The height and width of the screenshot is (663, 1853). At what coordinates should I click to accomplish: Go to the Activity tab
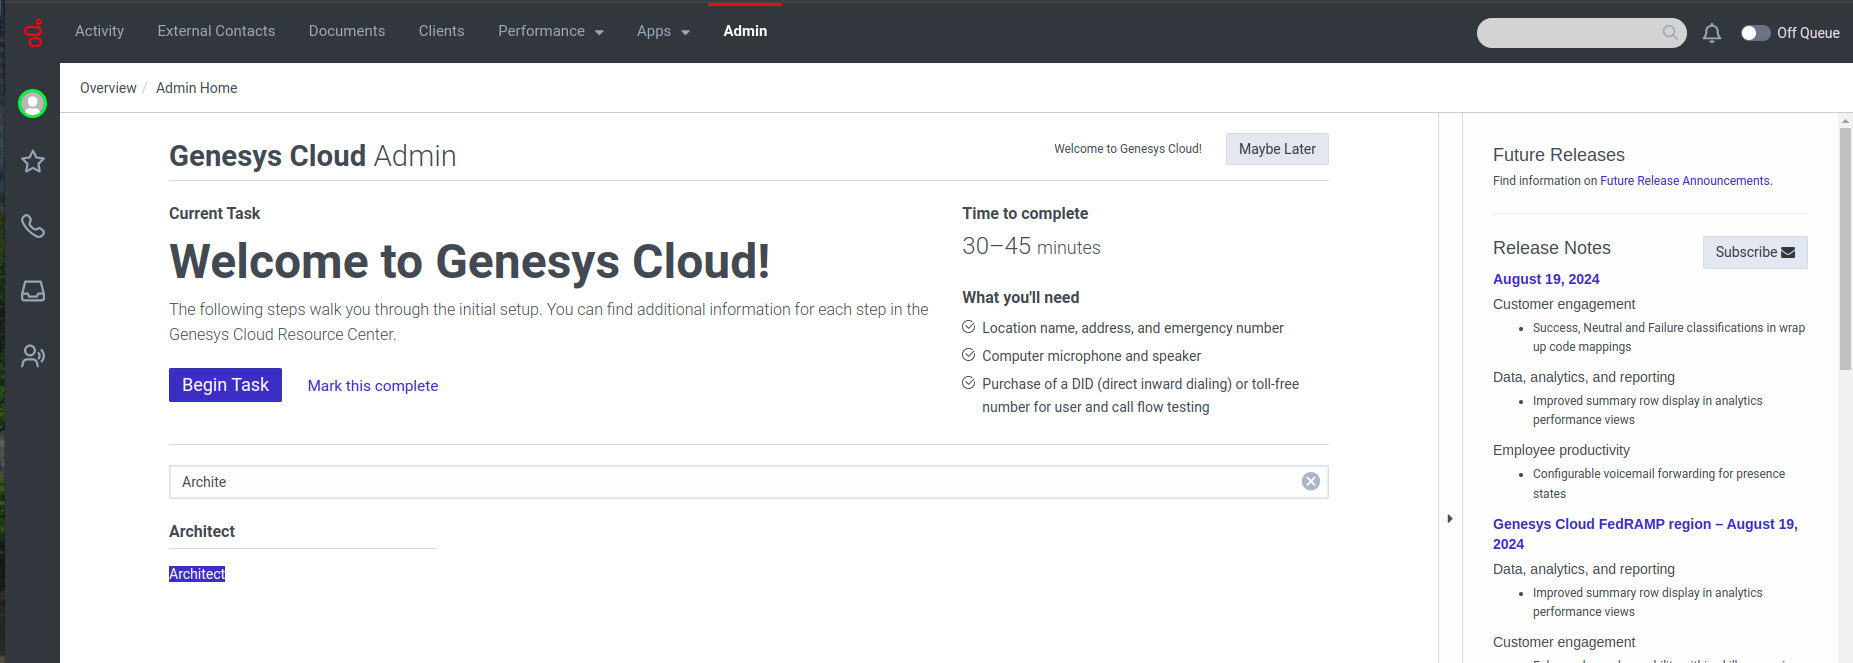[x=100, y=31]
